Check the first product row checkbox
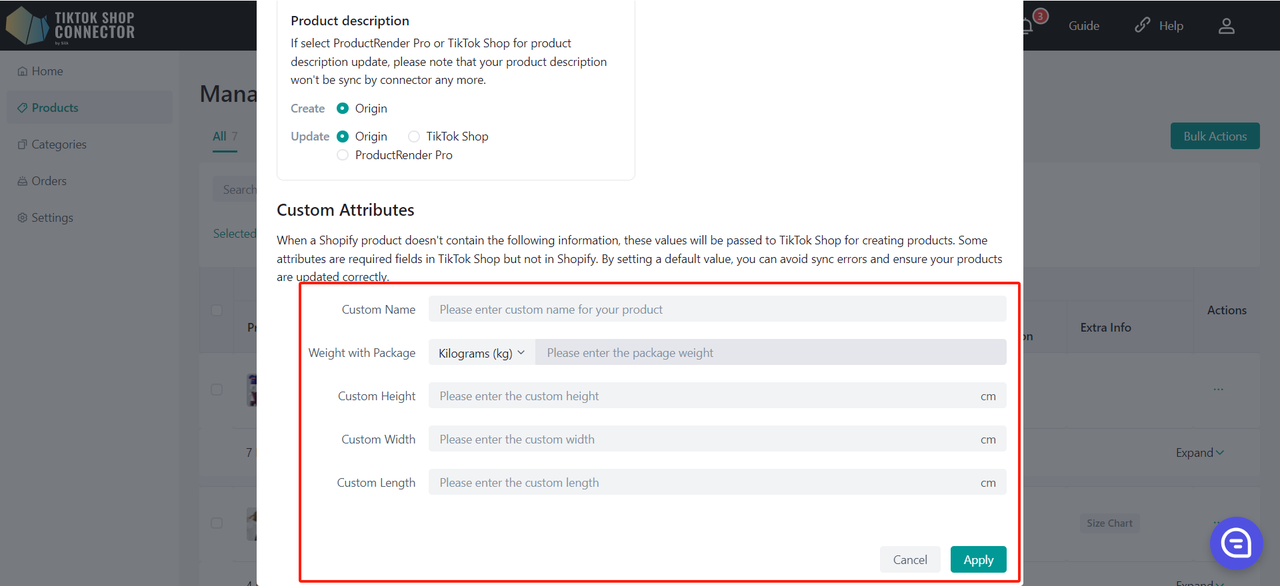 pos(216,389)
